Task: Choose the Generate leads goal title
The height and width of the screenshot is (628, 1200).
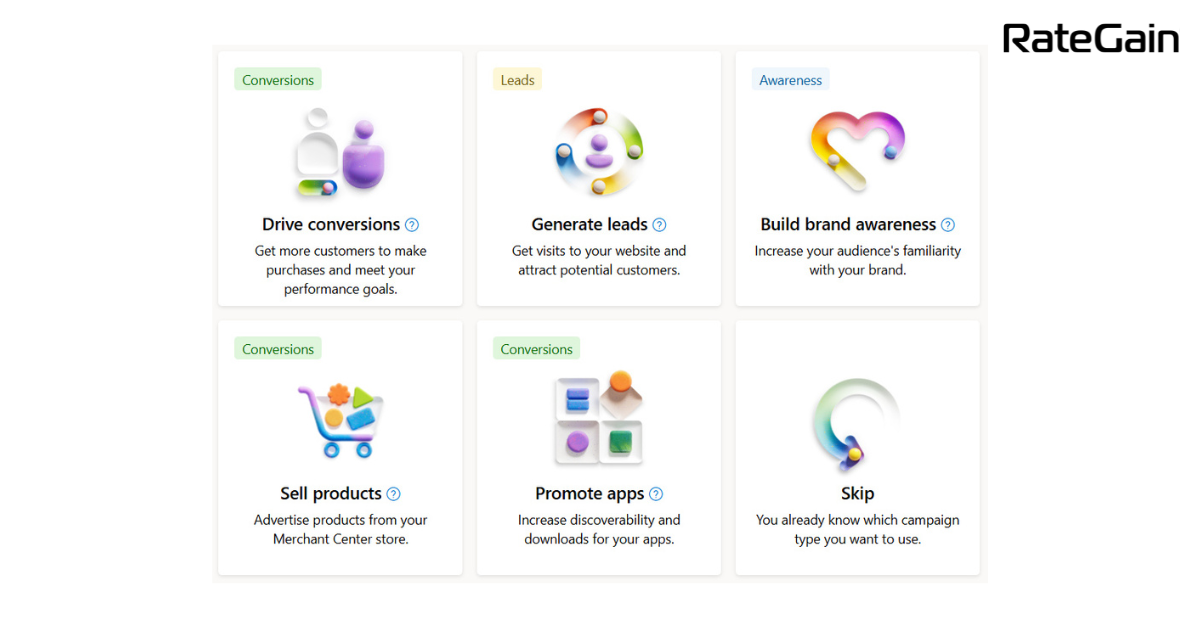Action: (x=590, y=225)
